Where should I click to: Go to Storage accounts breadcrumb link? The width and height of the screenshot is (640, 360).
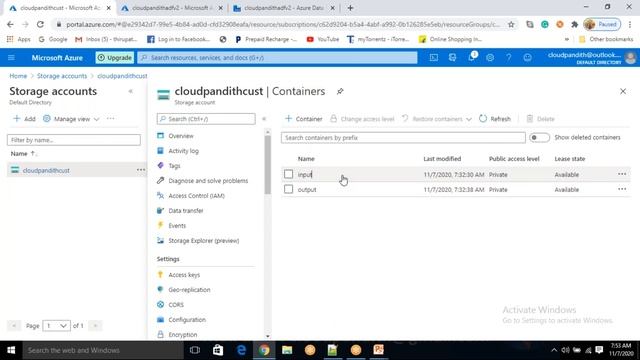(62, 76)
